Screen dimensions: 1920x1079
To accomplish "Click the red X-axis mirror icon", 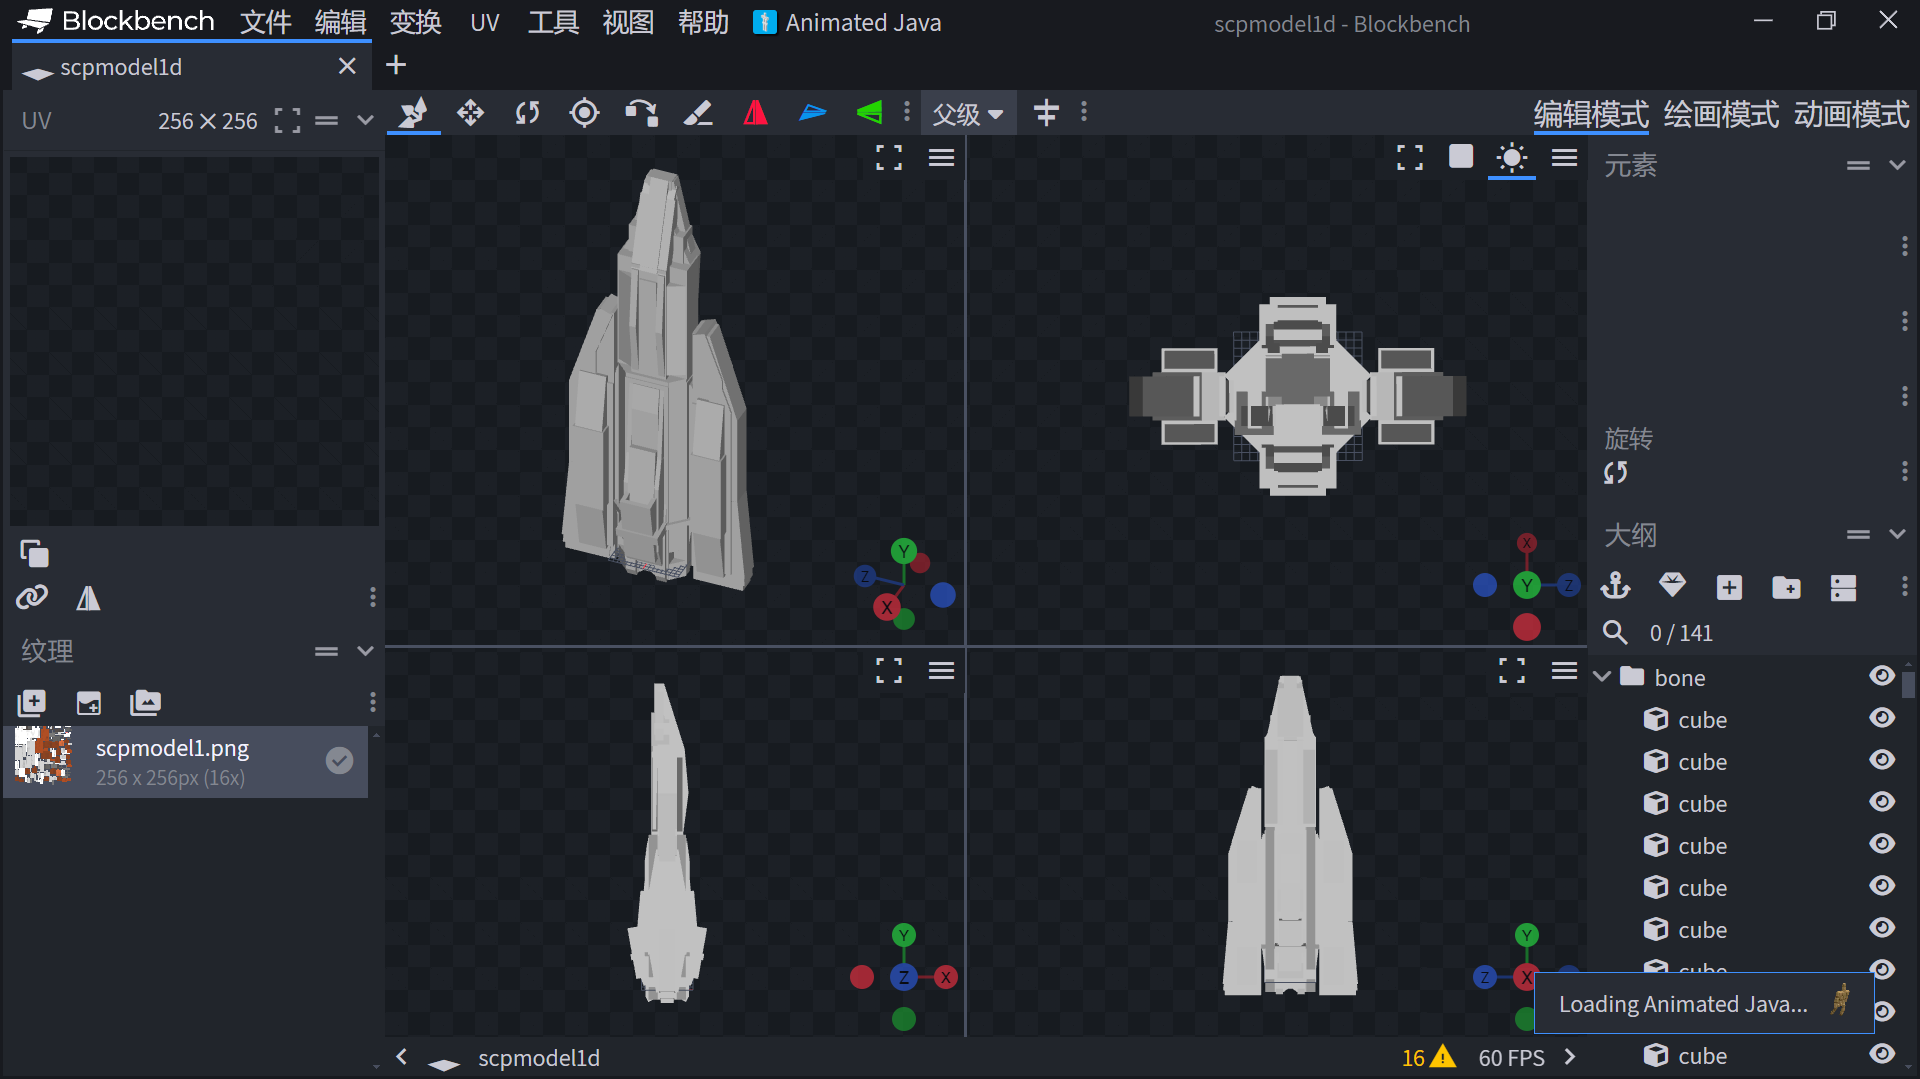I will click(x=755, y=113).
